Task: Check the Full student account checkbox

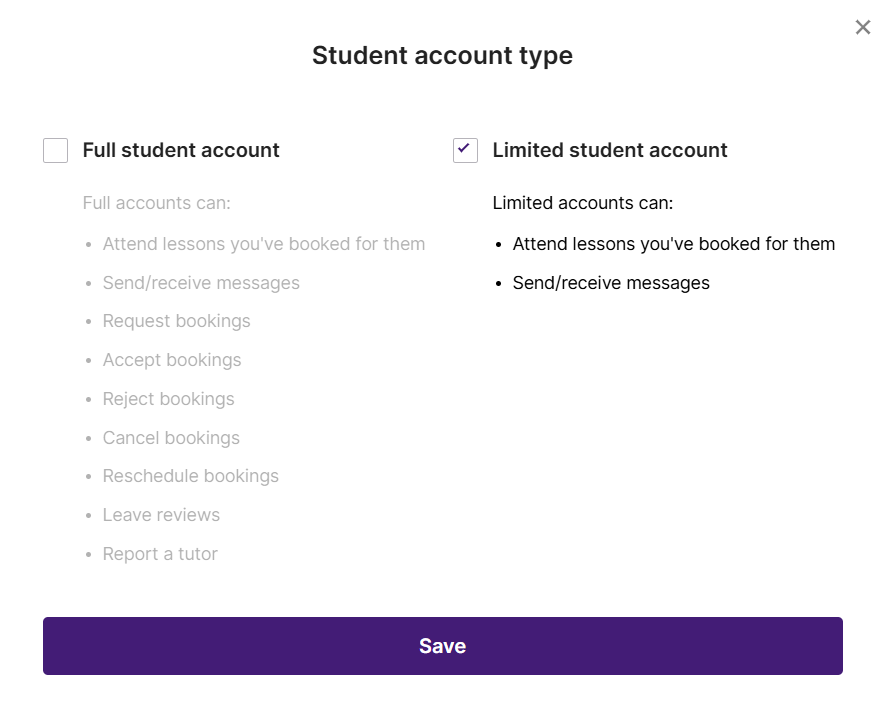Action: 56,151
